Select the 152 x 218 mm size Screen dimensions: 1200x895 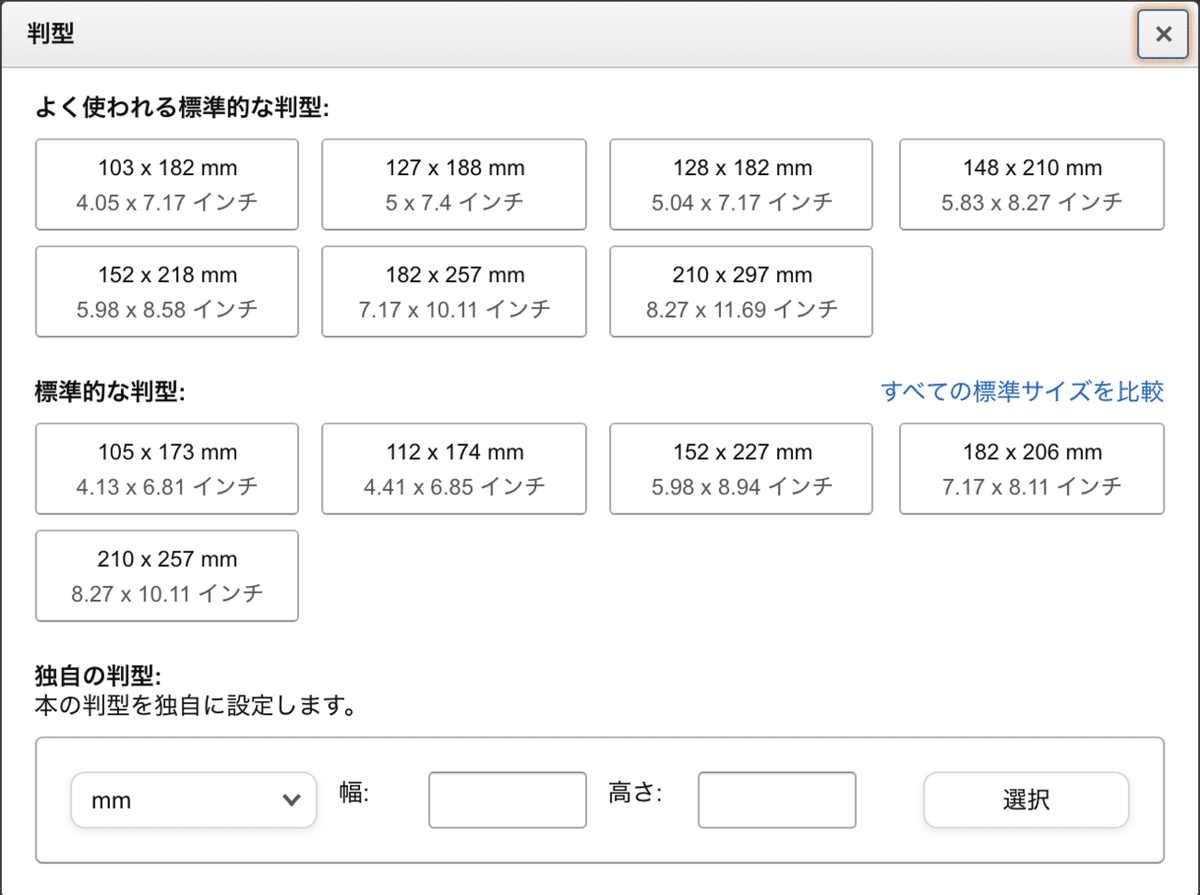coord(166,291)
